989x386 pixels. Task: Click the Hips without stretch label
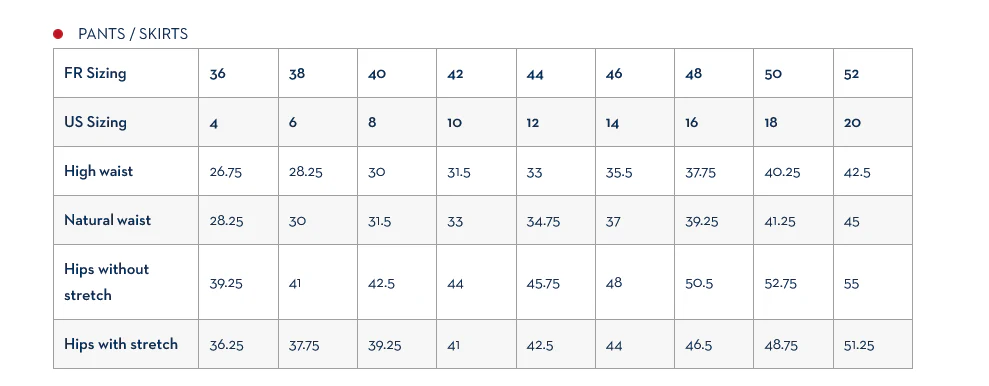point(107,282)
